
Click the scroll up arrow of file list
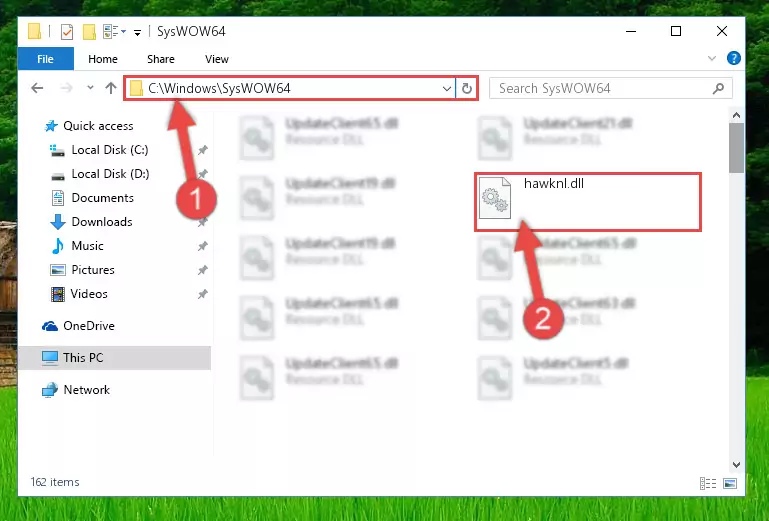coord(736,115)
